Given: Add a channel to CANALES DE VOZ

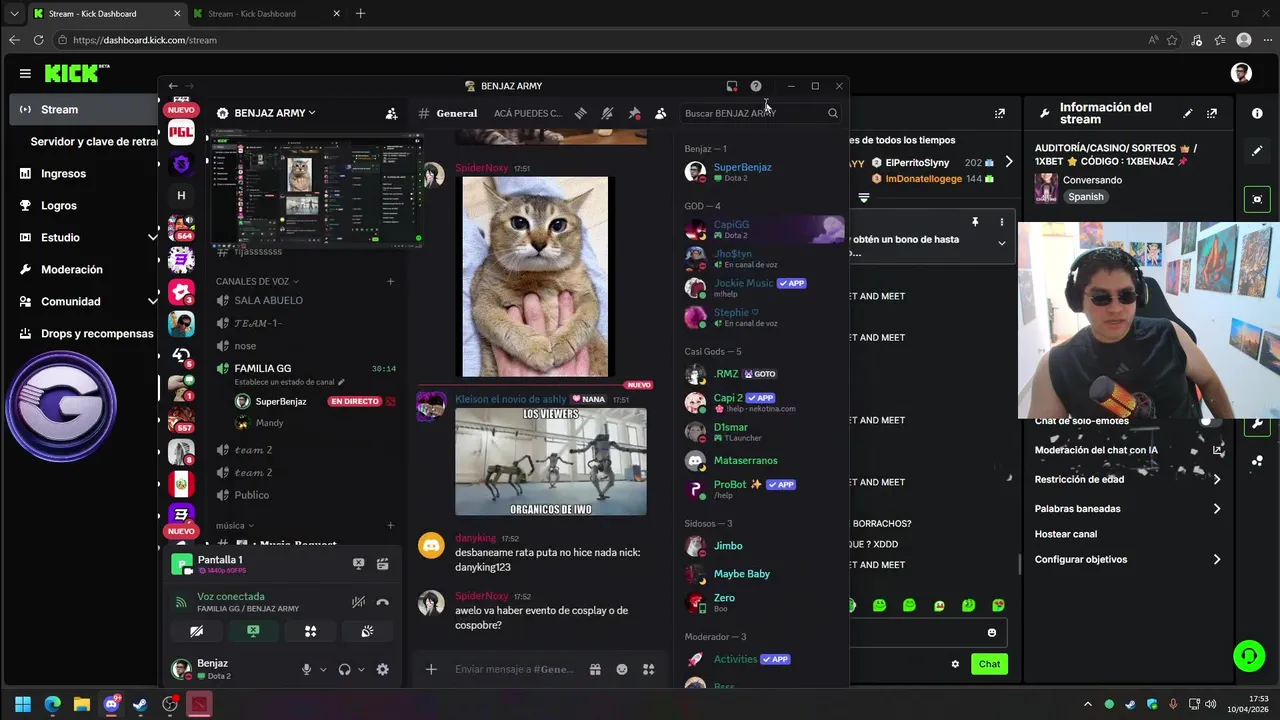Looking at the screenshot, I should [x=390, y=281].
